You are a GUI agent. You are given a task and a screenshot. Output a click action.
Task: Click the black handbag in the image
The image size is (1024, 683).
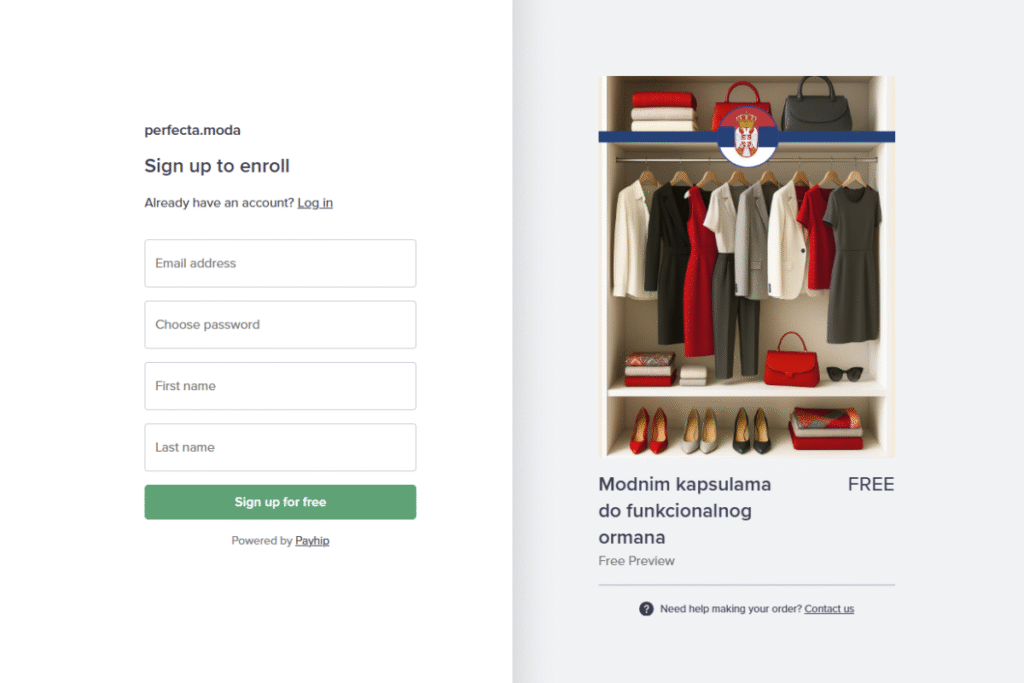817,108
